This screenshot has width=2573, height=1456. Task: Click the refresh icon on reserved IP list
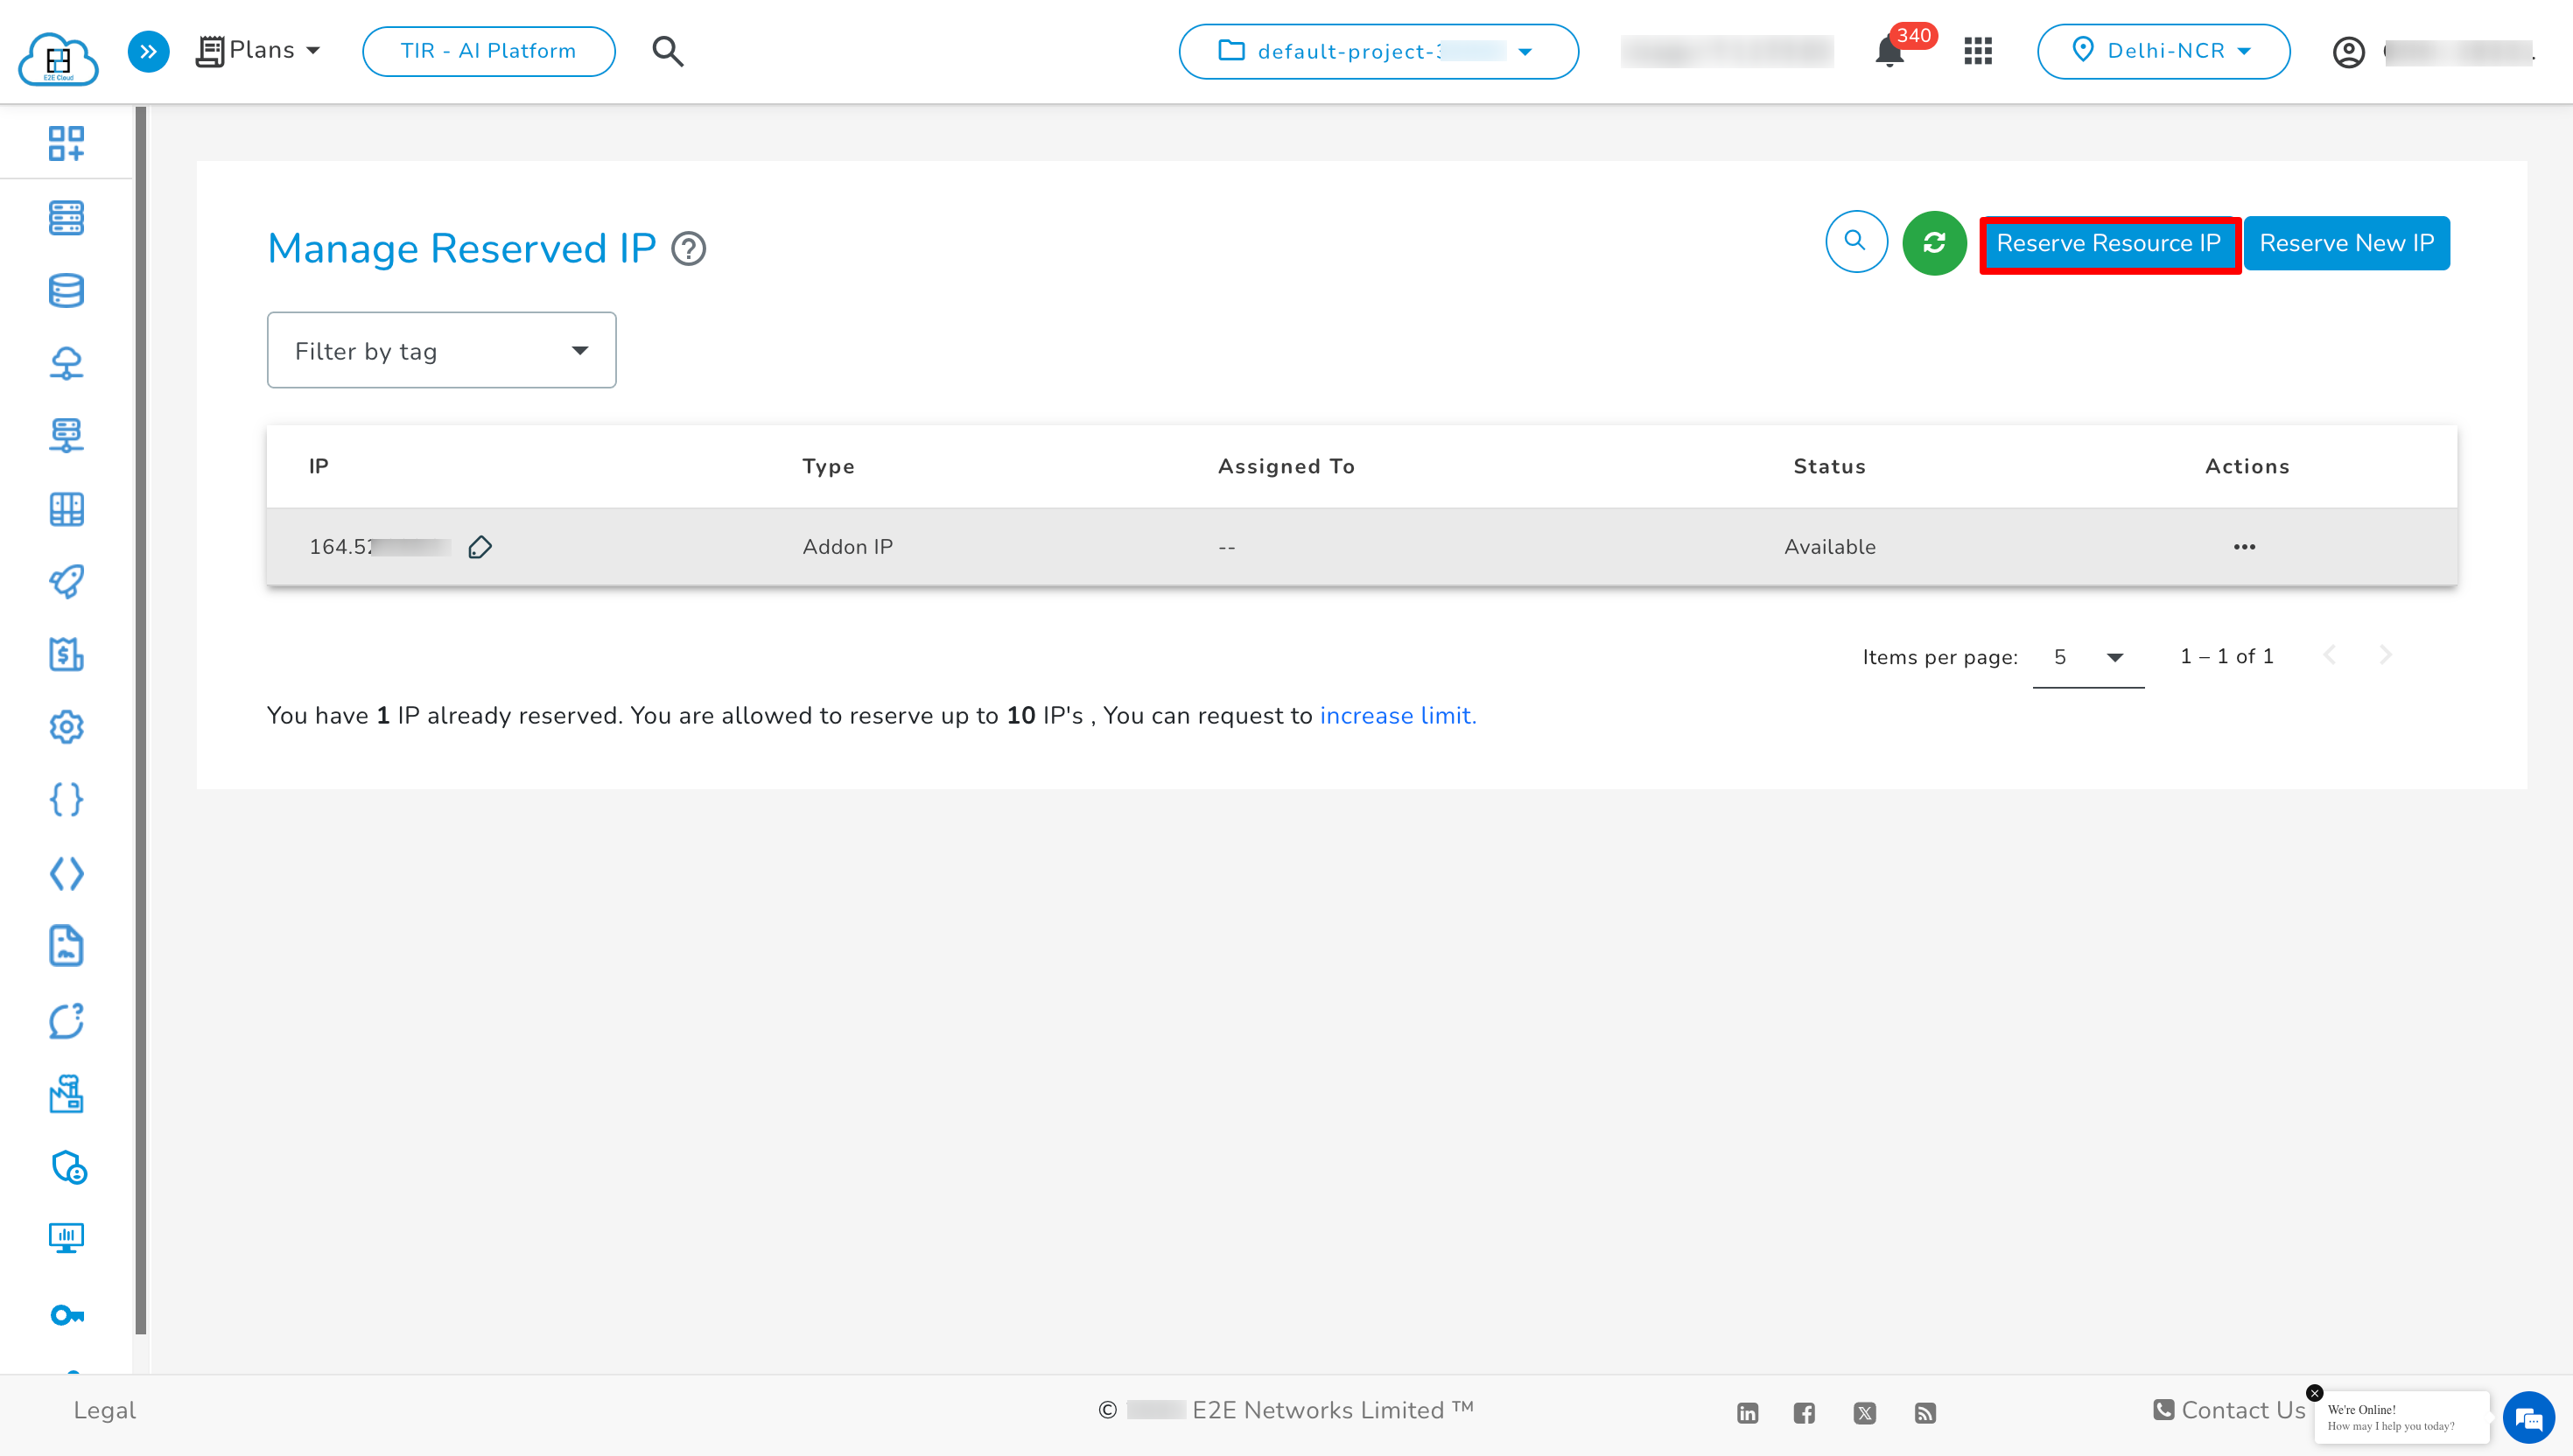[x=1934, y=242]
